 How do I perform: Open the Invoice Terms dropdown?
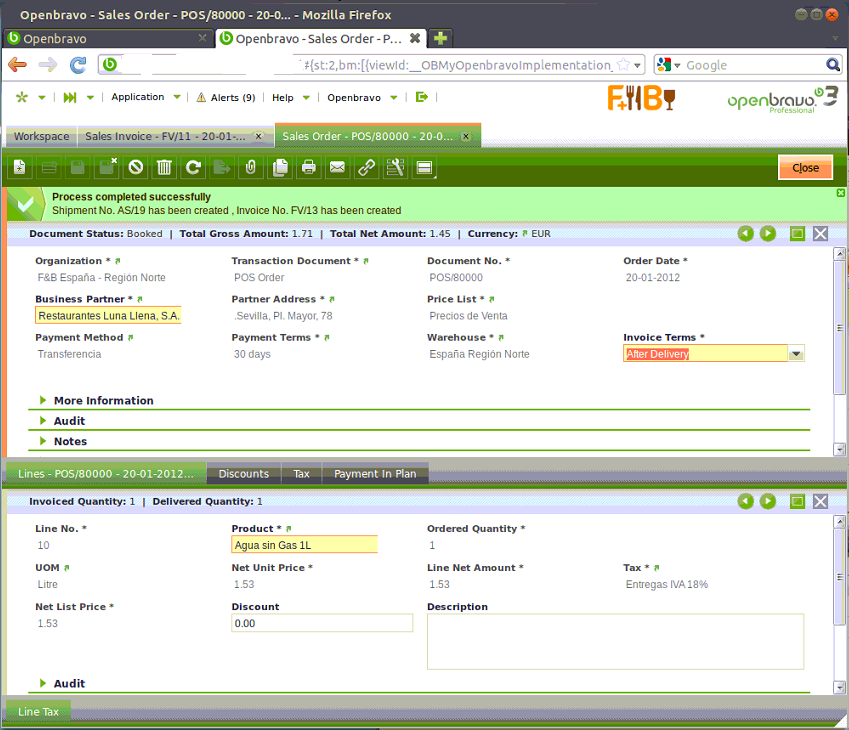pyautogui.click(x=796, y=354)
